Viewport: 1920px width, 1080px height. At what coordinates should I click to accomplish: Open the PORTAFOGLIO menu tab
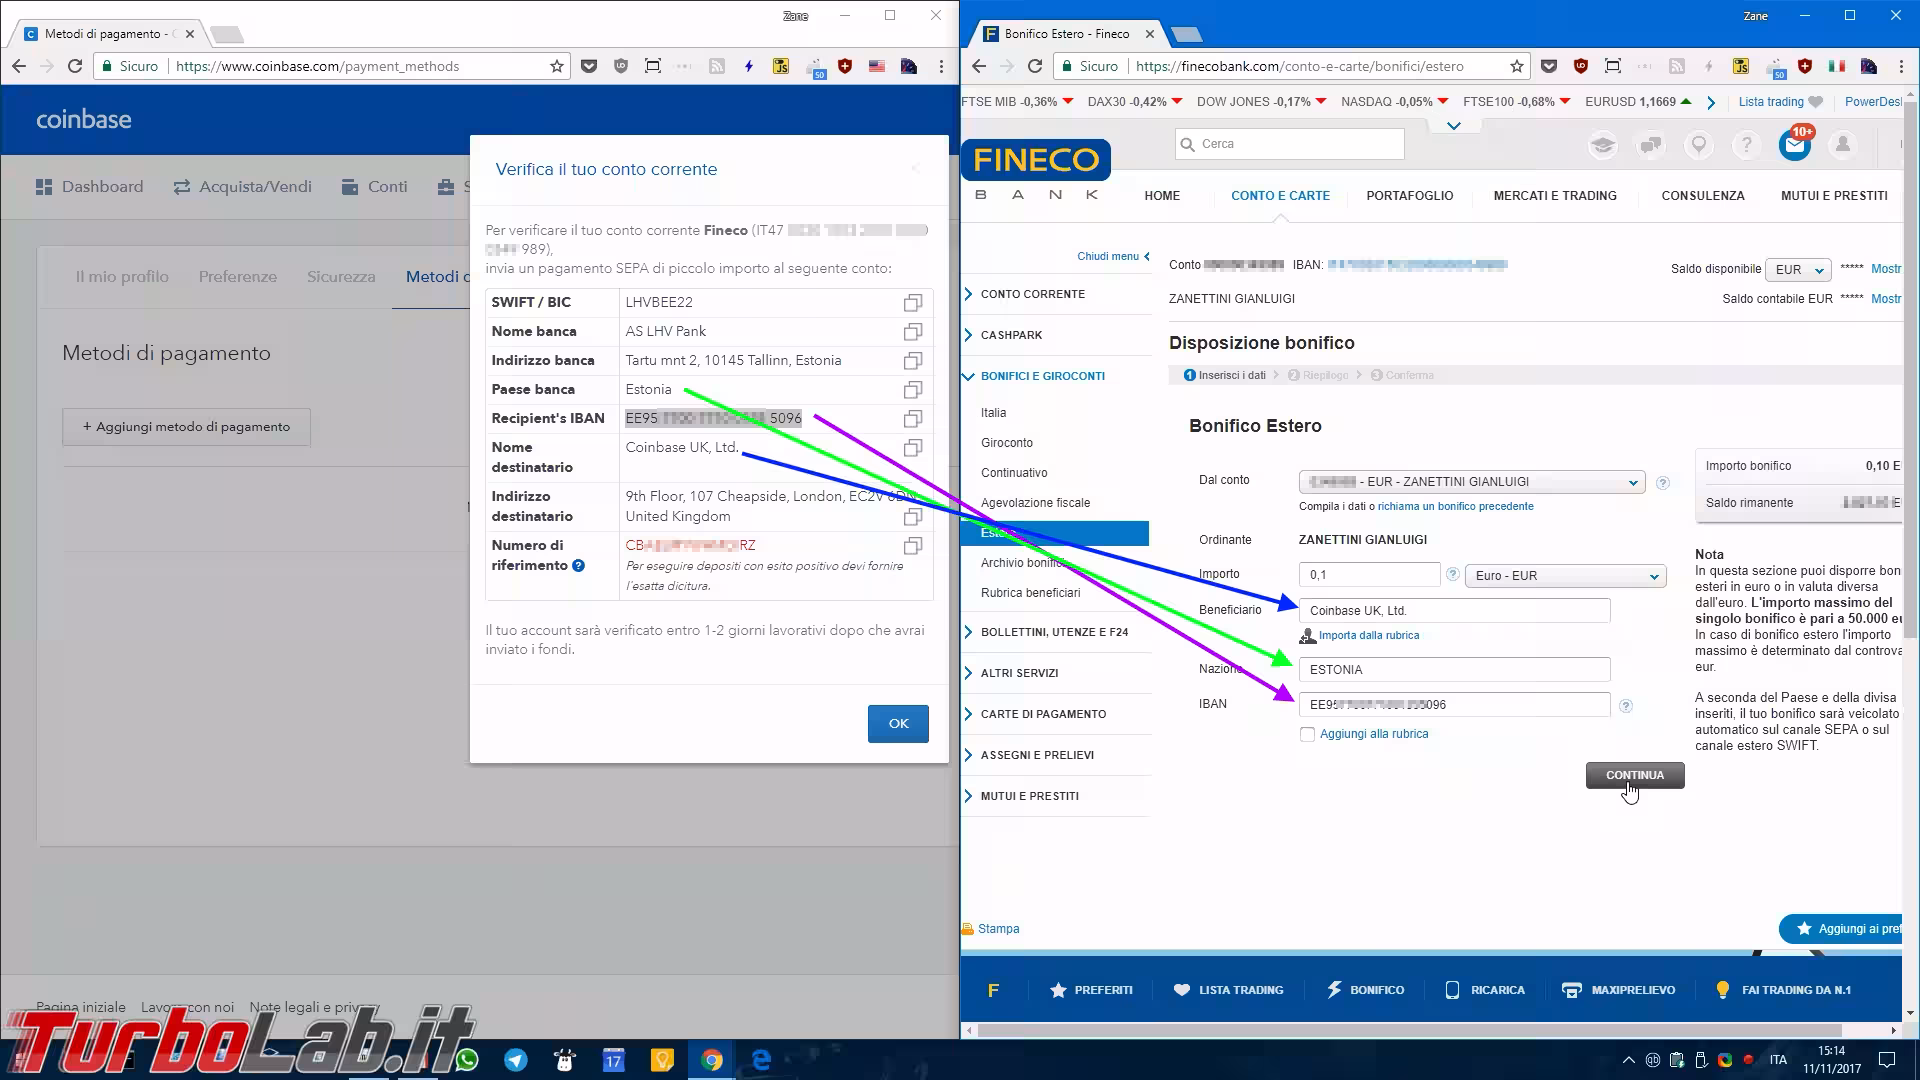(1409, 196)
